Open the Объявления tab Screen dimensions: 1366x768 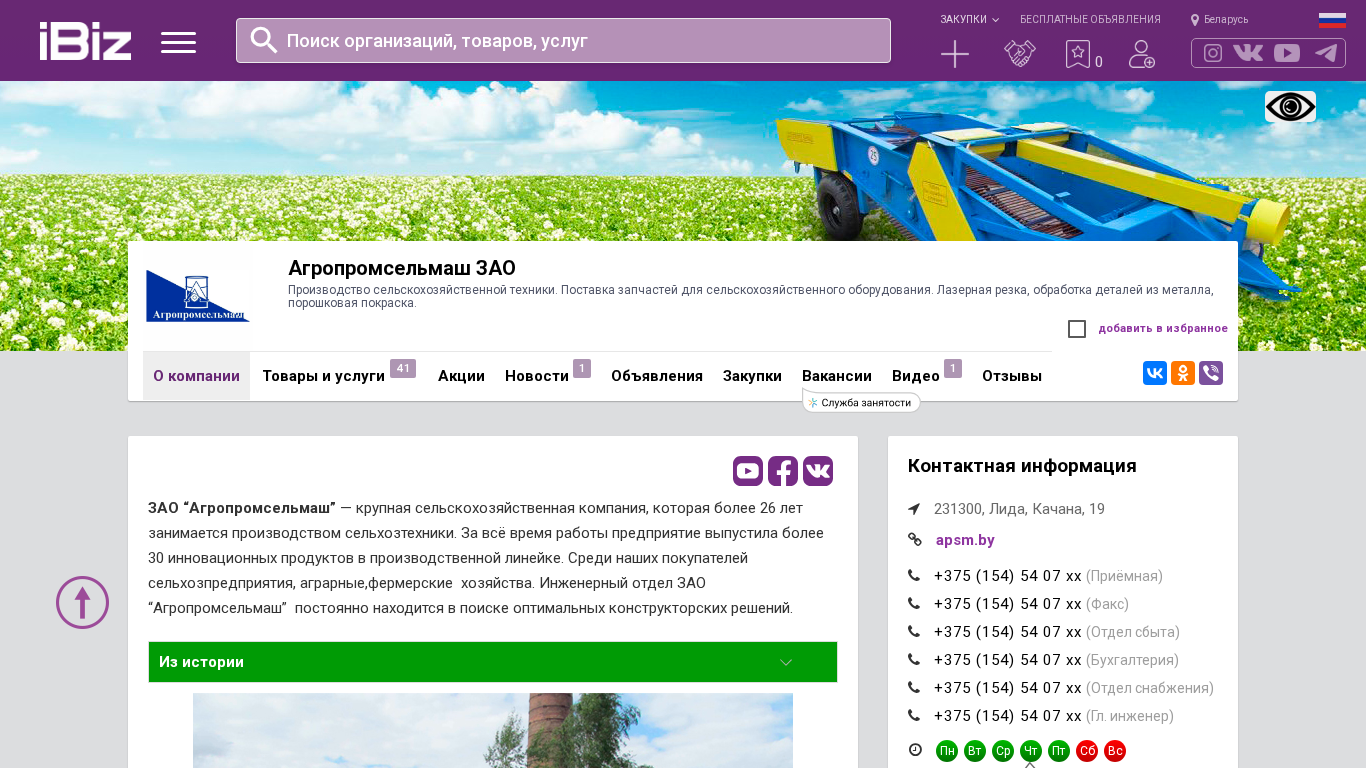tap(657, 376)
